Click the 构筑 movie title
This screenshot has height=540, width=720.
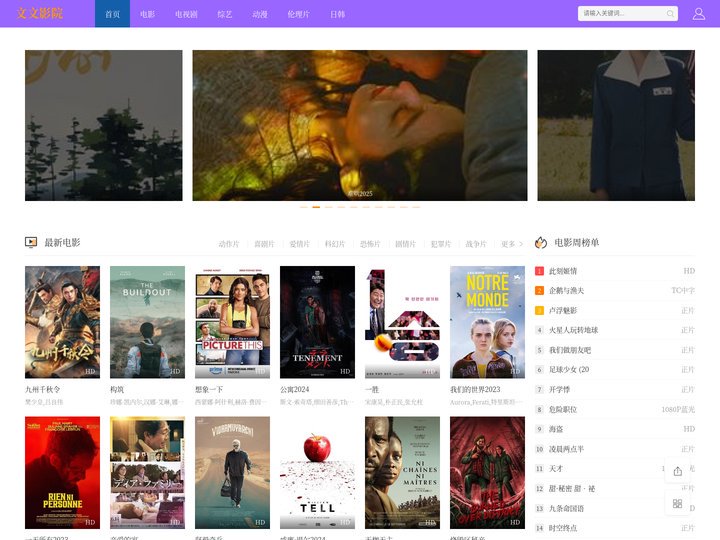tap(117, 389)
